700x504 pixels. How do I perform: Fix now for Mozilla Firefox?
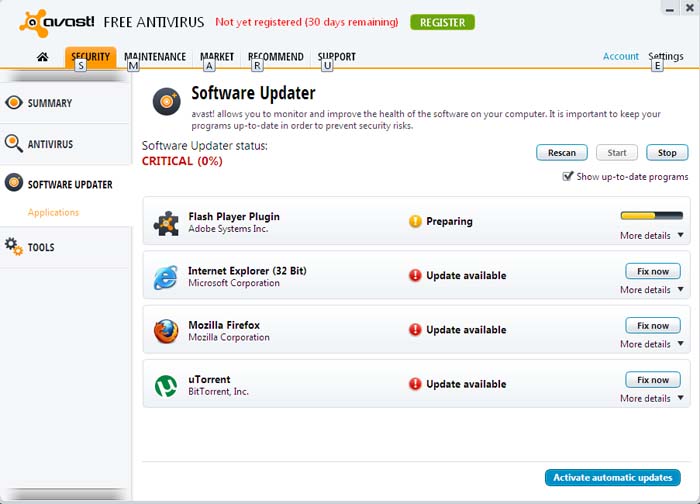pyautogui.click(x=653, y=326)
